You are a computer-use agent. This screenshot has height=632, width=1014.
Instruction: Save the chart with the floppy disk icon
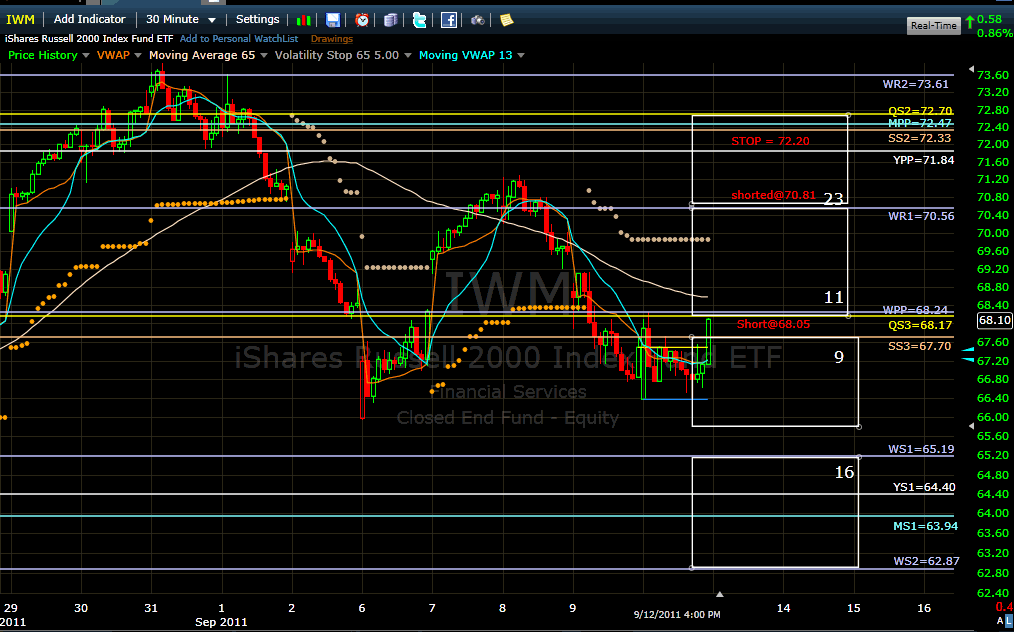(x=332, y=20)
